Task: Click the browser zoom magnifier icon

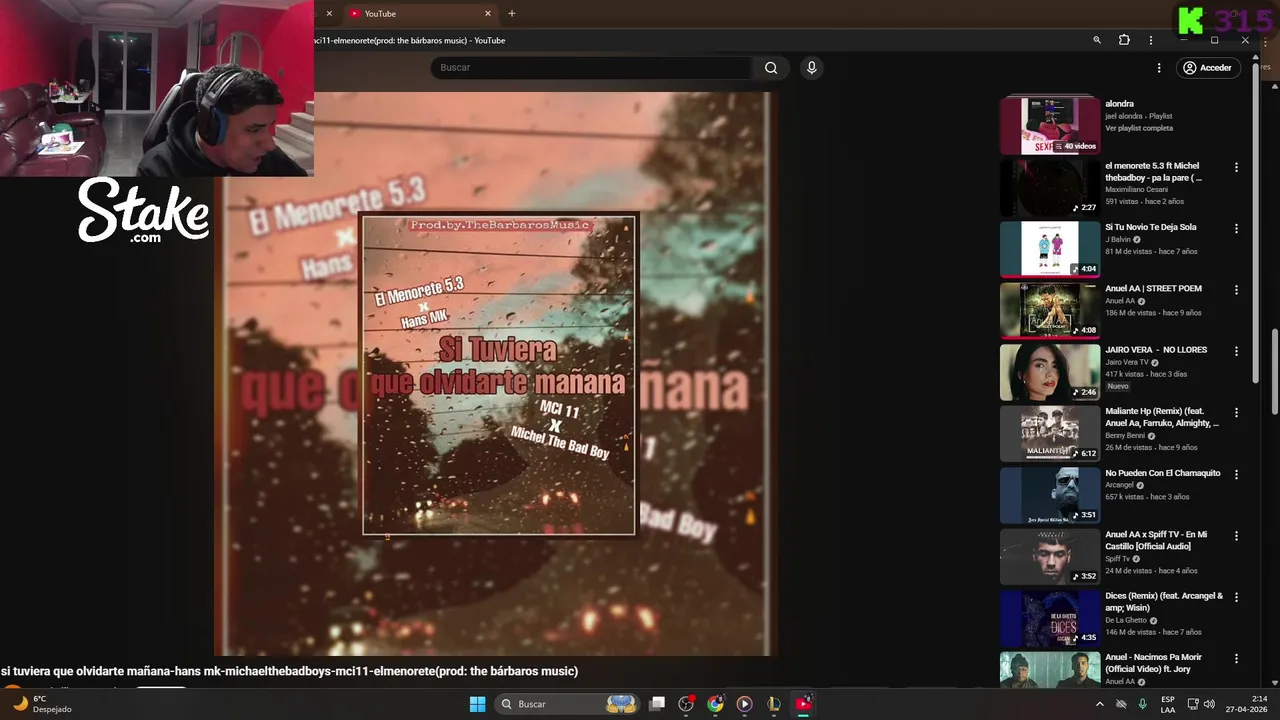Action: pos(1097,40)
